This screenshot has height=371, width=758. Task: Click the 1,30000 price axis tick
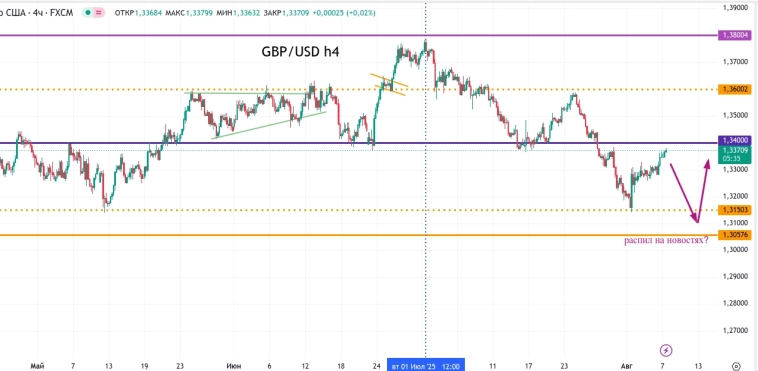point(736,250)
